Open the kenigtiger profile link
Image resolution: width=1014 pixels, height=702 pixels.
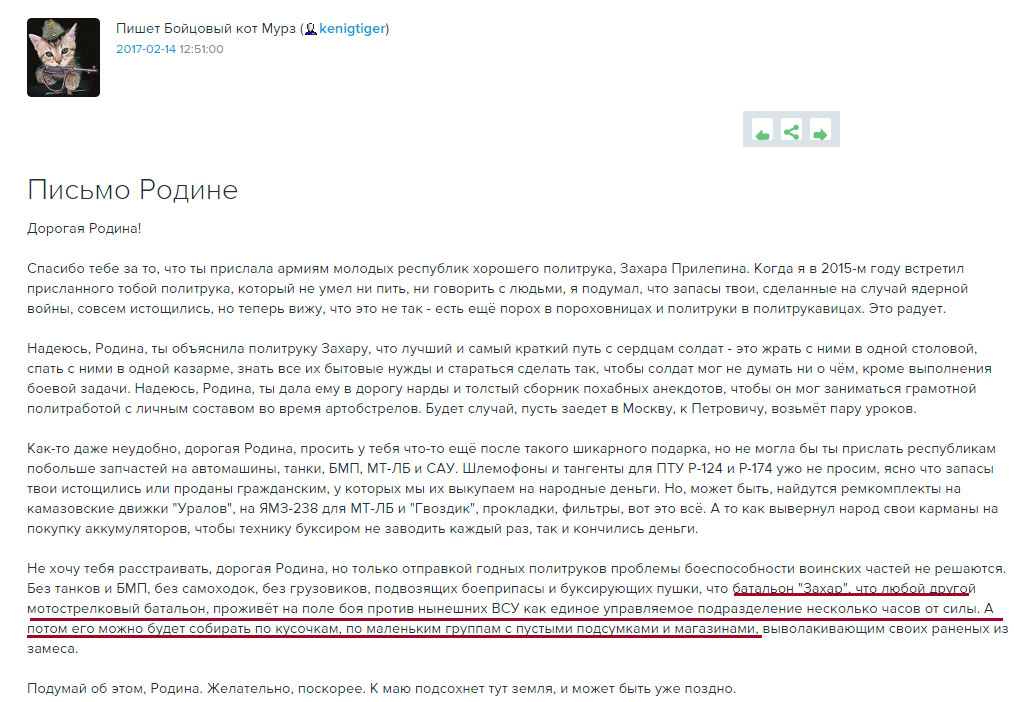click(352, 29)
